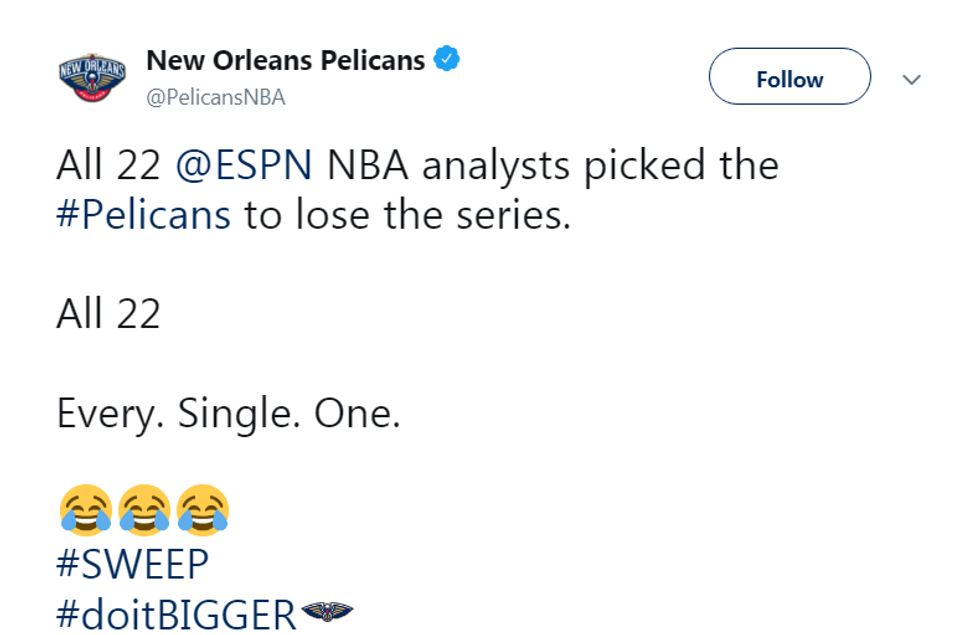
Task: Click the 'to lose the series.' text
Action: click(407, 215)
